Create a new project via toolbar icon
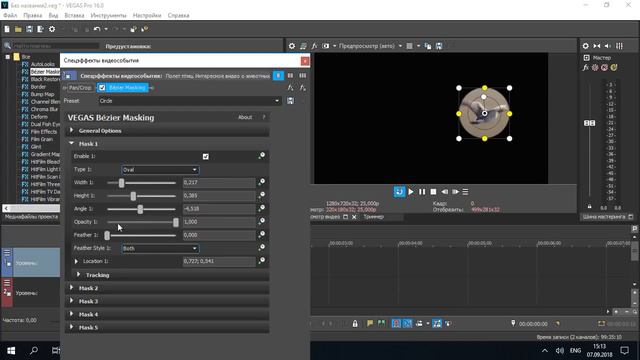The width and height of the screenshot is (640, 360). click(x=7, y=29)
